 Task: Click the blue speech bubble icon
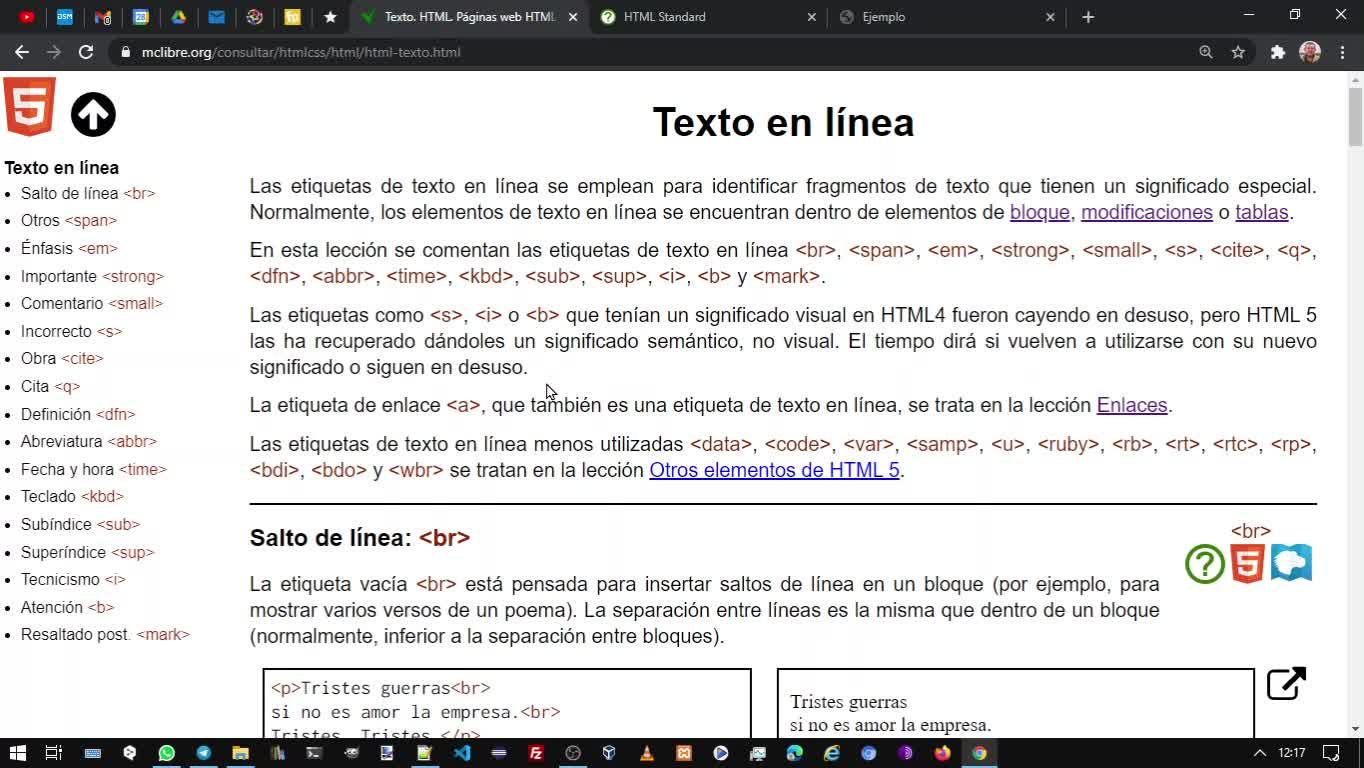coord(1291,563)
